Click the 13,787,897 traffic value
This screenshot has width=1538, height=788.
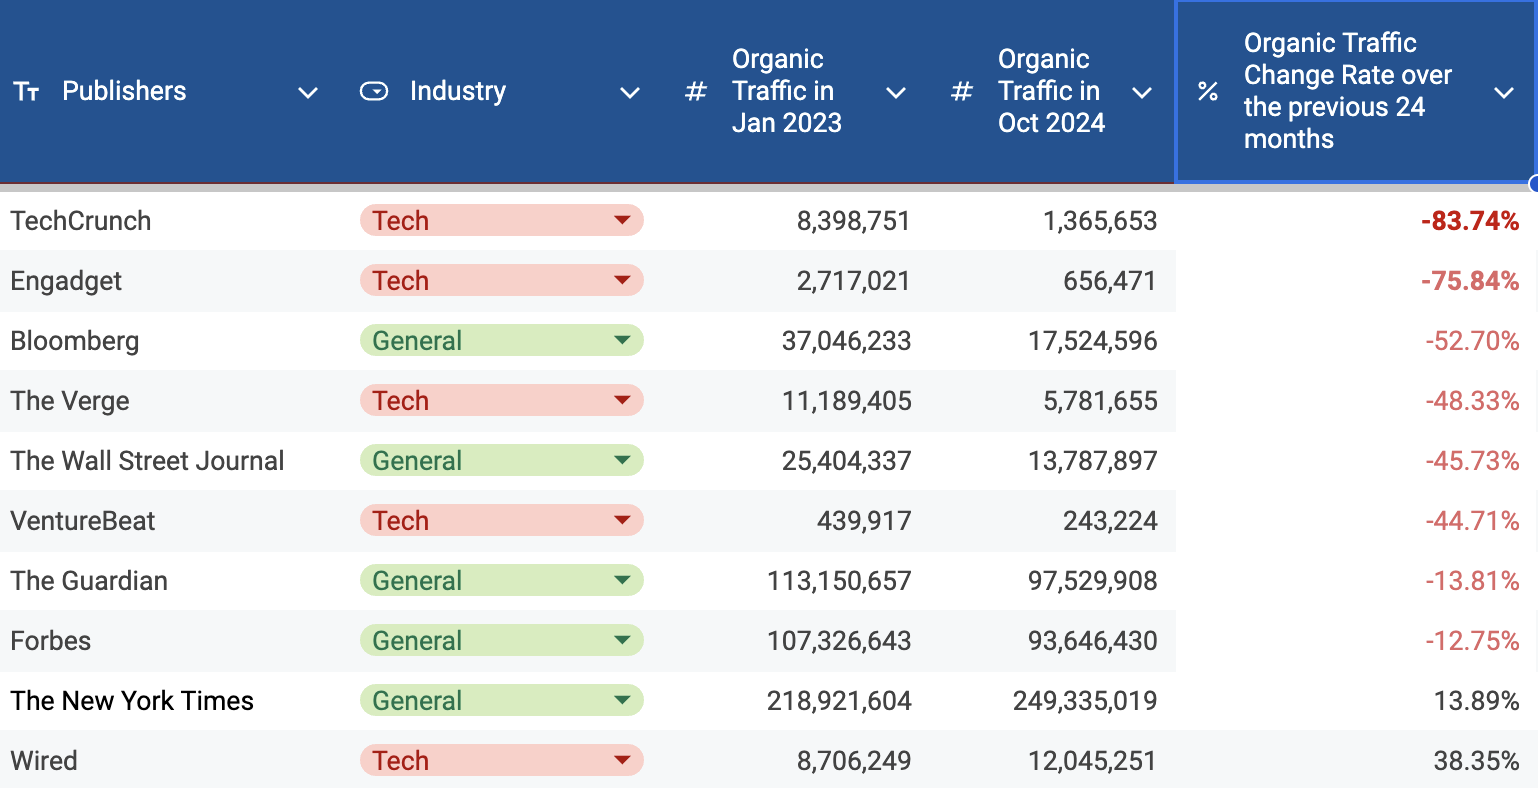coord(1093,461)
